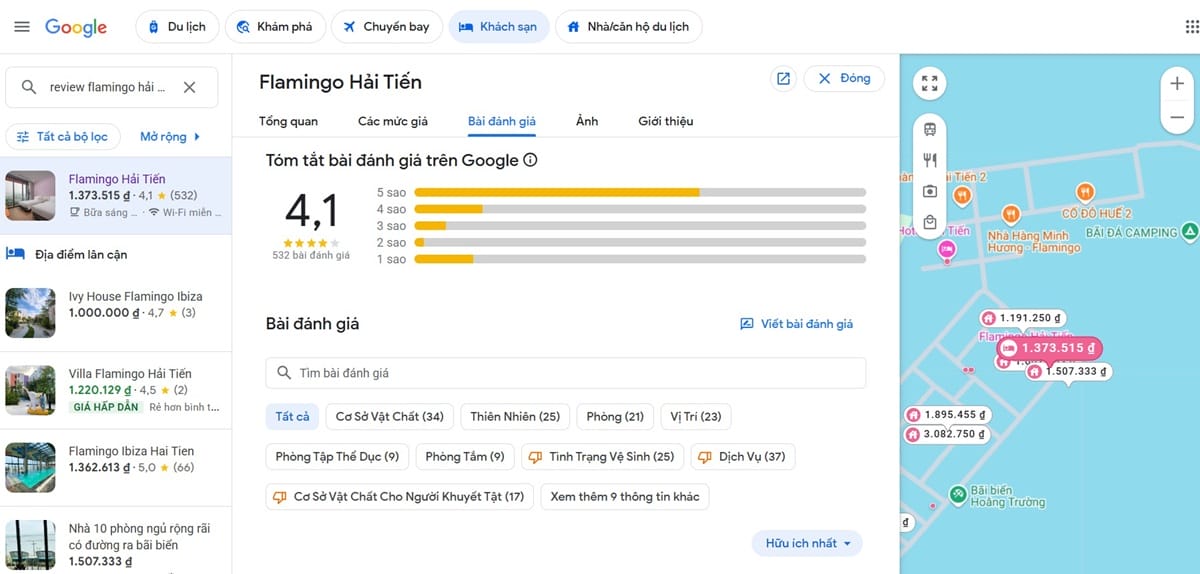The height and width of the screenshot is (574, 1200).
Task: Filter reviews by Phòng Tắm (9)
Action: (465, 457)
